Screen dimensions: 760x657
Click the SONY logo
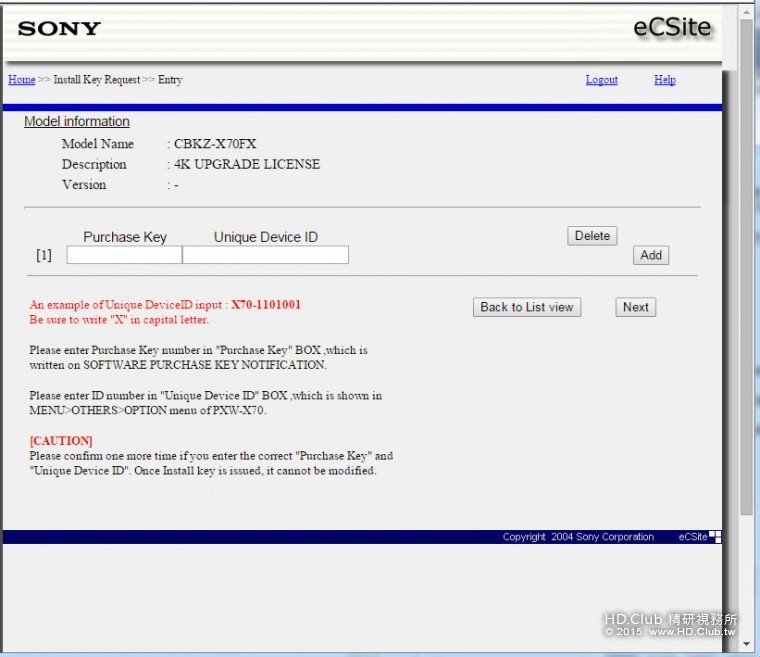click(x=59, y=29)
